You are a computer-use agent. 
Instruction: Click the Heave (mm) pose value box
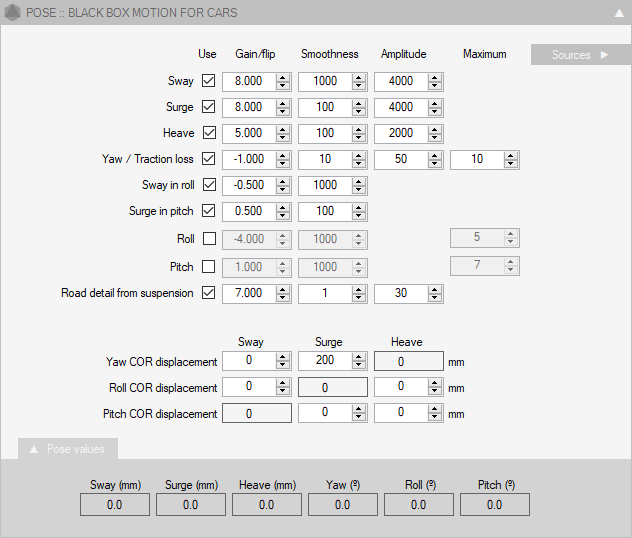[x=266, y=505]
